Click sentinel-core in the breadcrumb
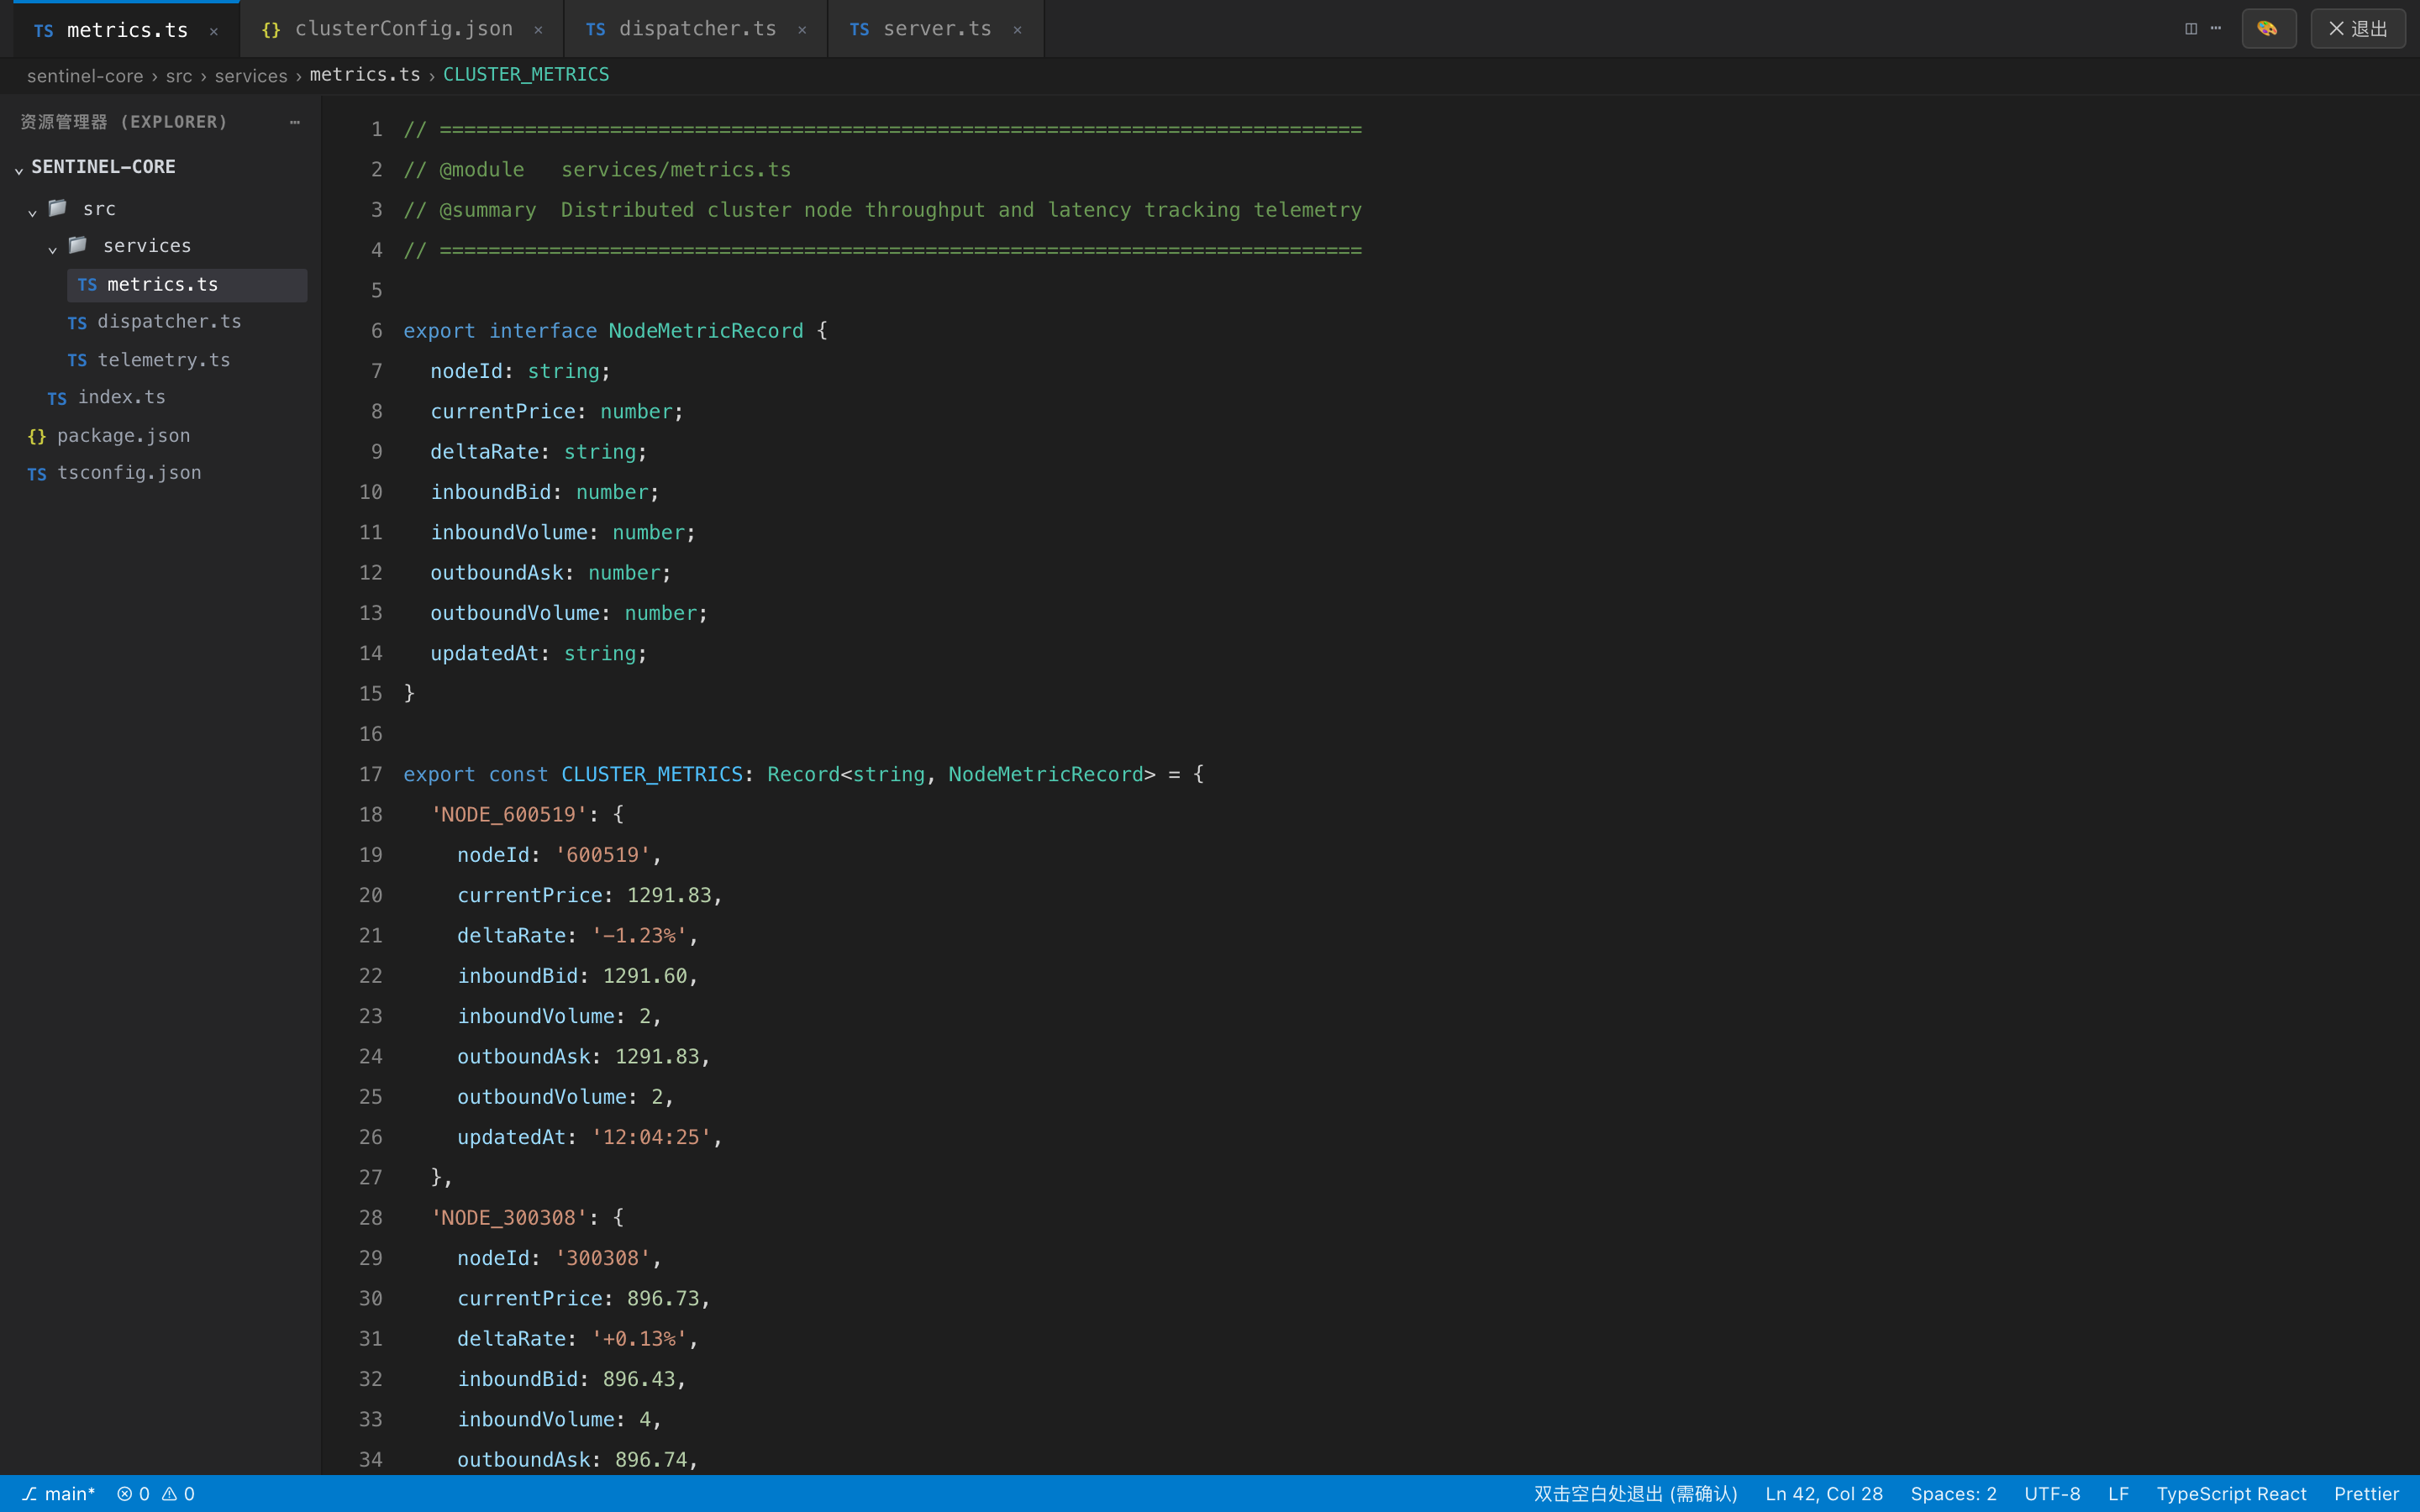 (85, 76)
